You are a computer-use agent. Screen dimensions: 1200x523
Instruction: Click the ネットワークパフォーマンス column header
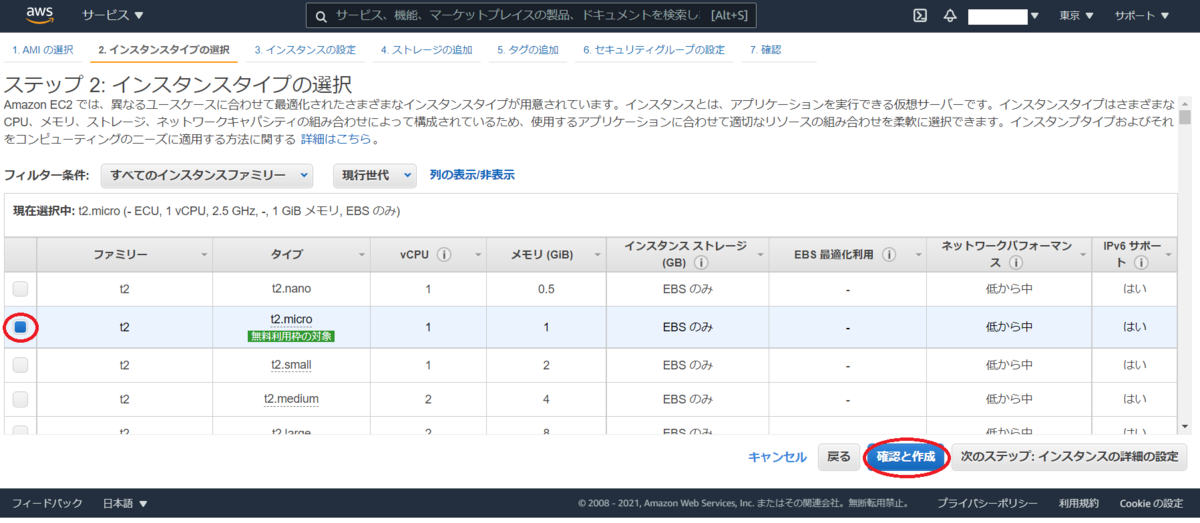tap(1007, 255)
